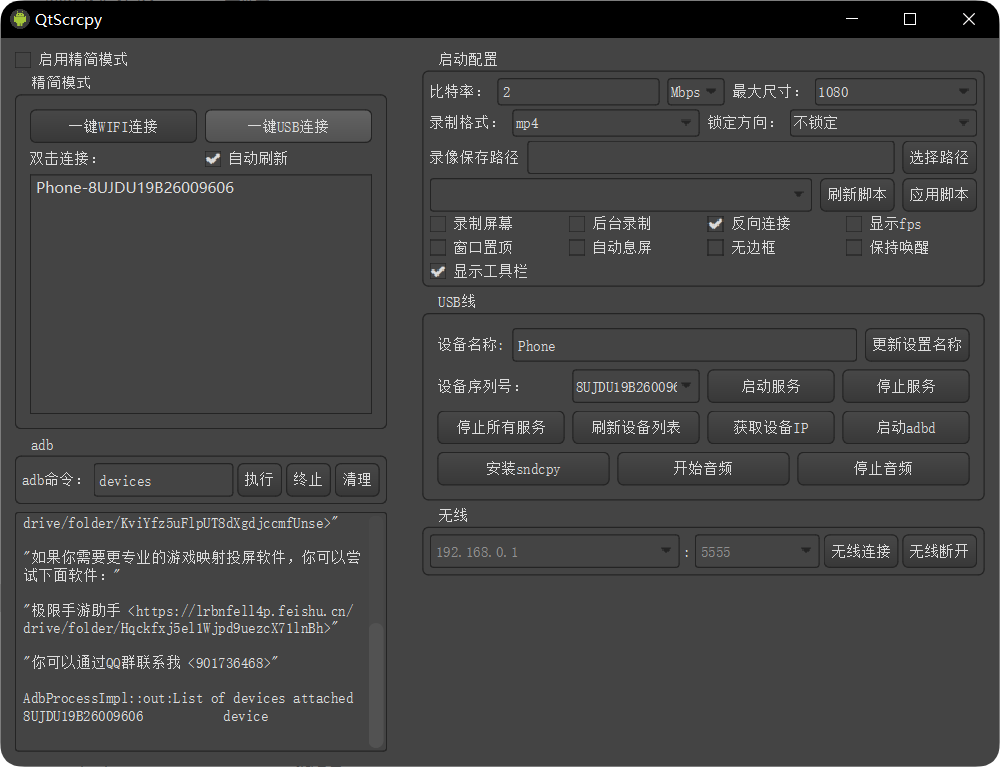Execute the adb devices command with 执行
Image resolution: width=1000 pixels, height=767 pixels.
(x=259, y=479)
